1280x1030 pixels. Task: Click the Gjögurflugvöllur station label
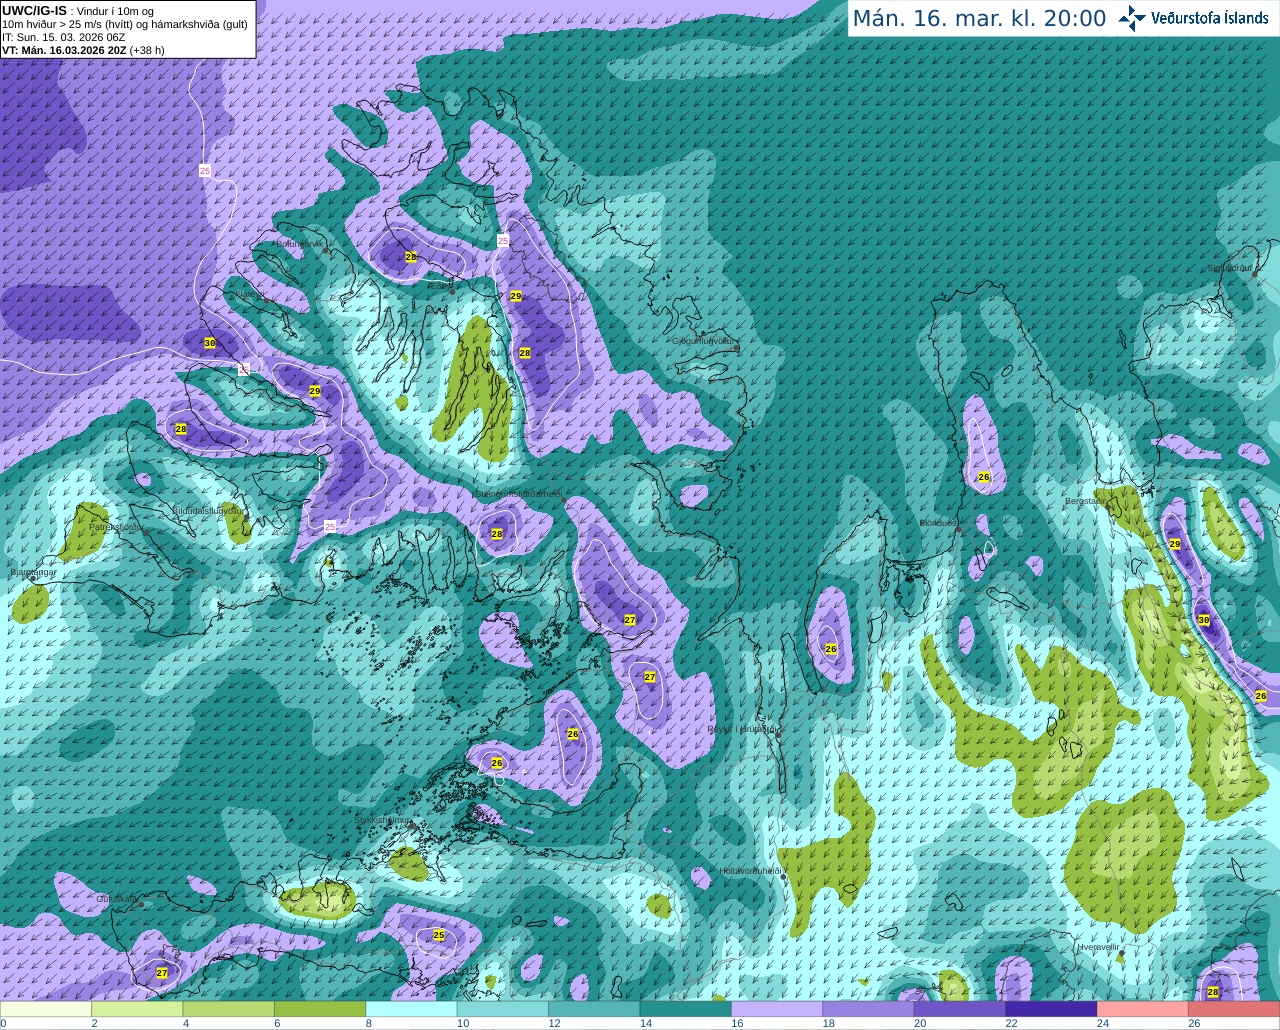point(704,341)
